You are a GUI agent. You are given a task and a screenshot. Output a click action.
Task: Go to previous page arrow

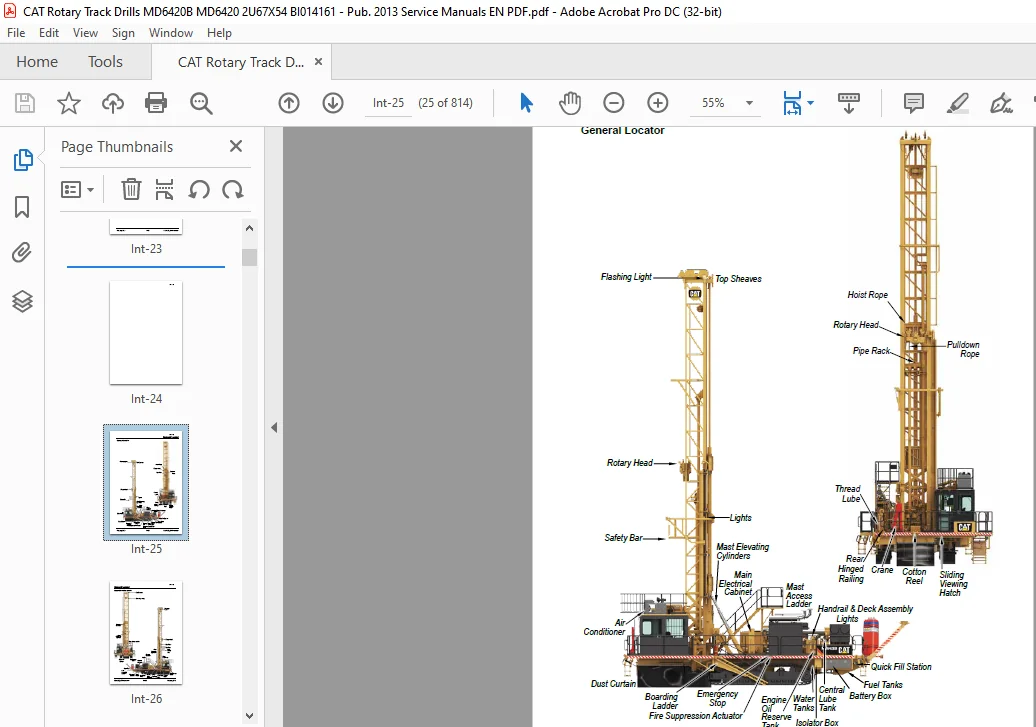coord(289,103)
